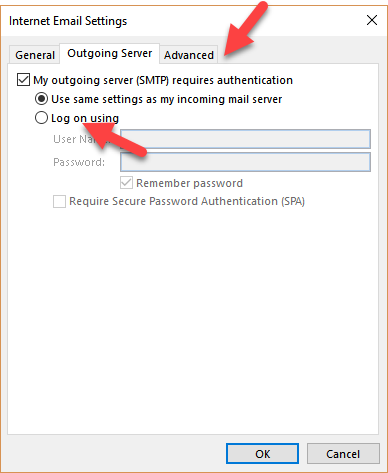This screenshot has height=473, width=388.
Task: Choose the Log on using radio button
Action: point(41,118)
